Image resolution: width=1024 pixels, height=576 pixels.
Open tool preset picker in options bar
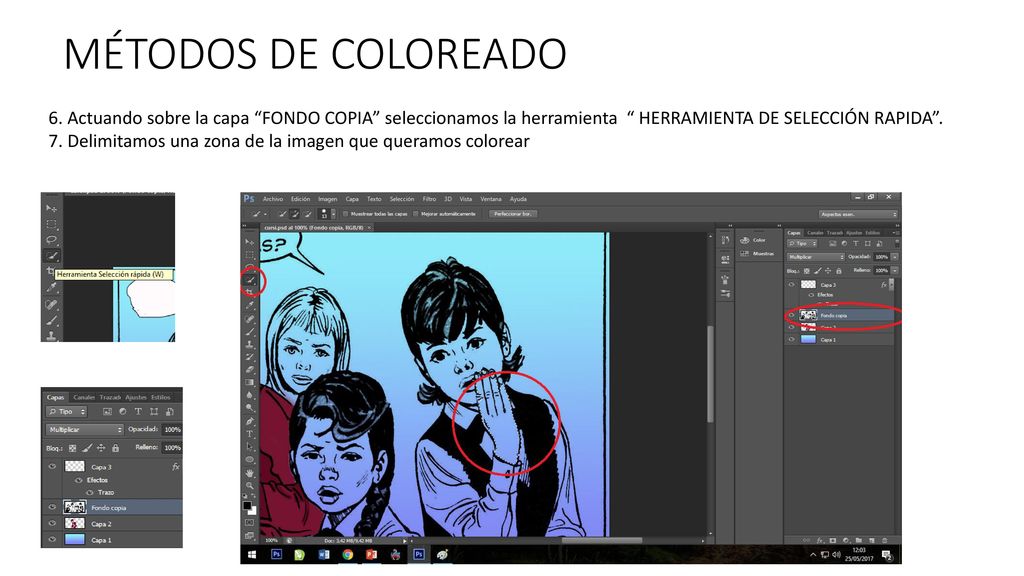coord(259,214)
